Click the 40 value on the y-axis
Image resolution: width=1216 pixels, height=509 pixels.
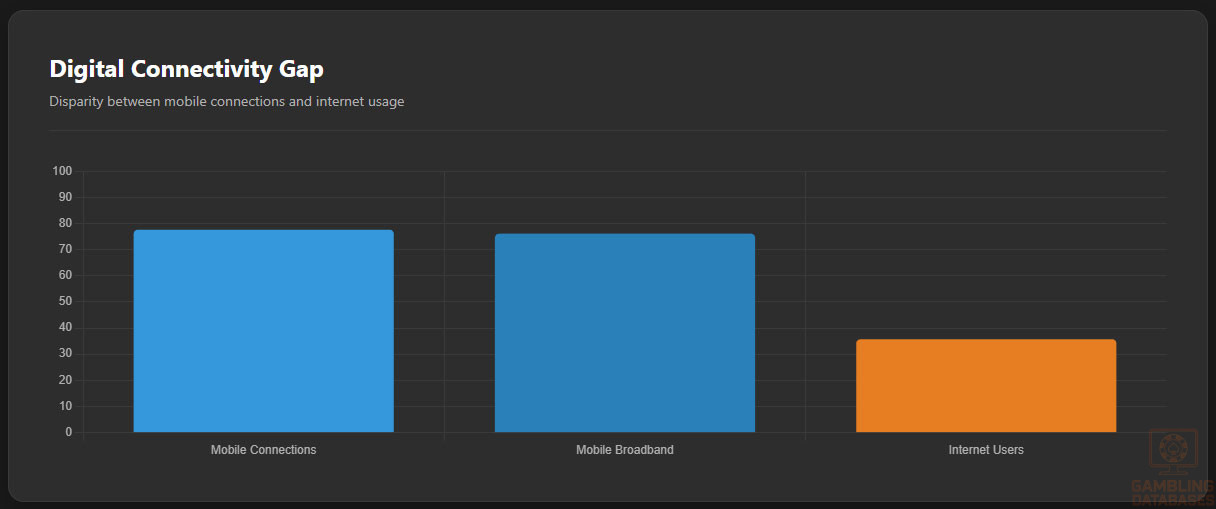pyautogui.click(x=65, y=328)
